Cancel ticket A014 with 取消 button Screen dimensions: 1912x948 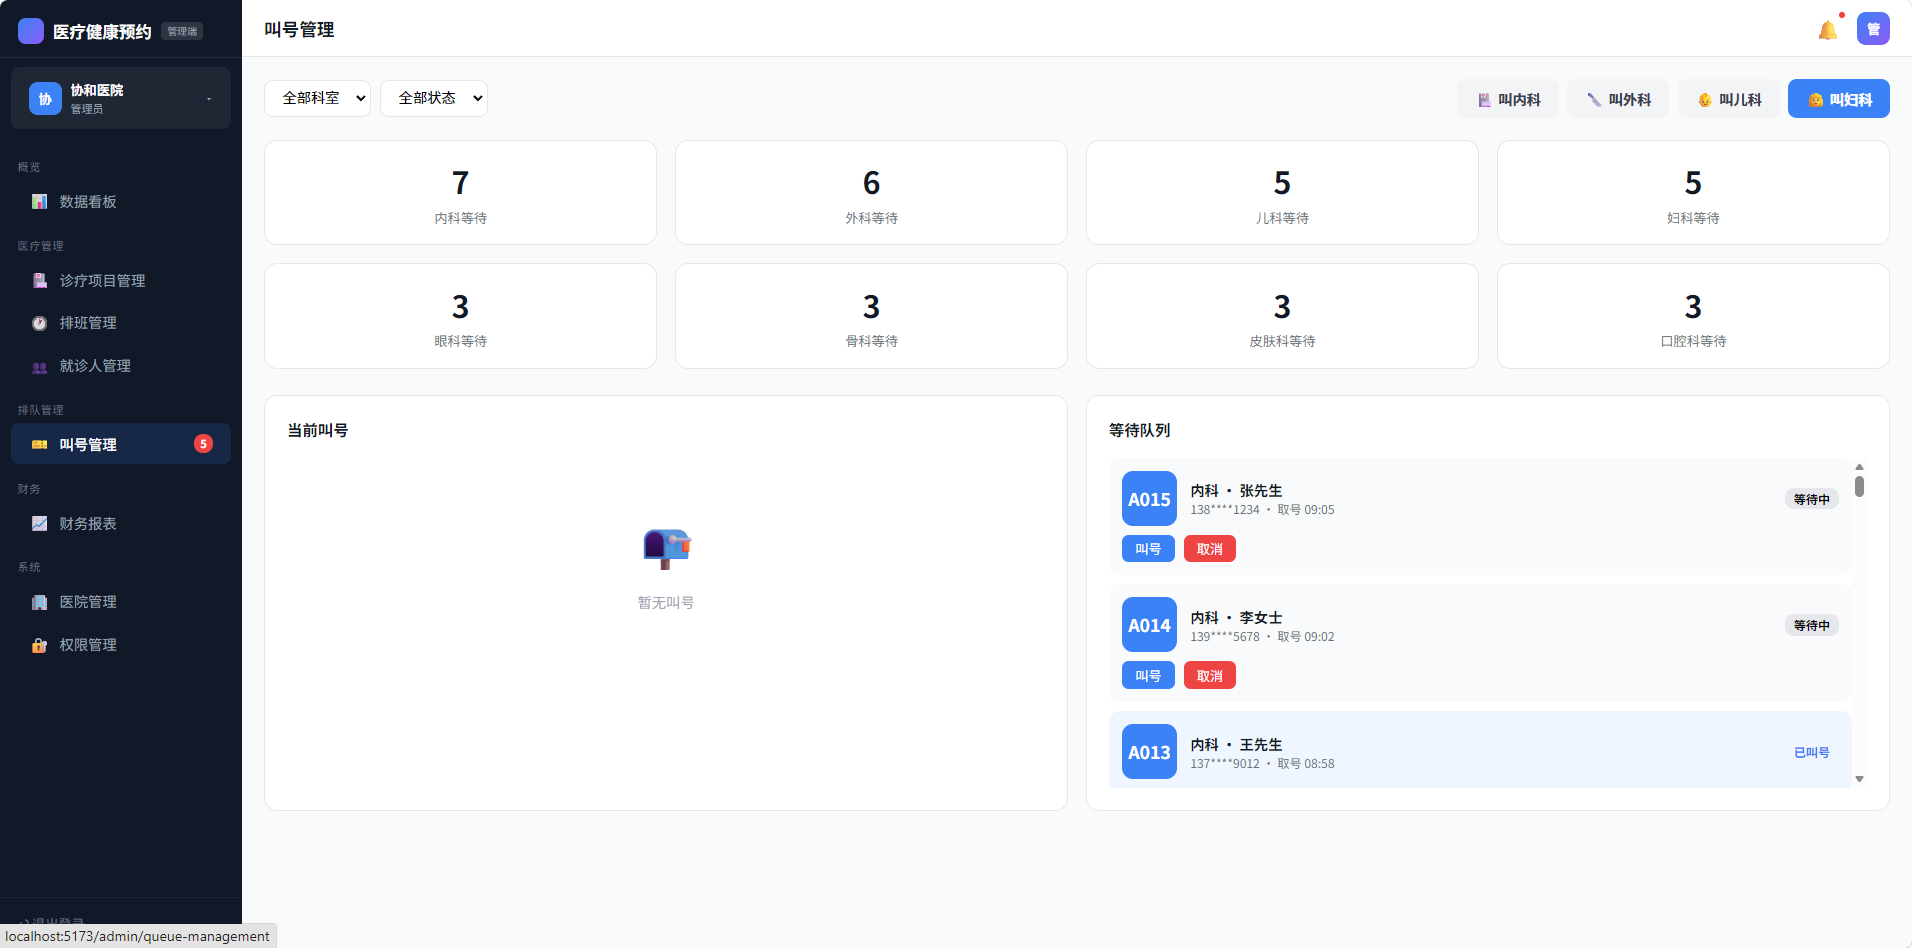coord(1209,676)
